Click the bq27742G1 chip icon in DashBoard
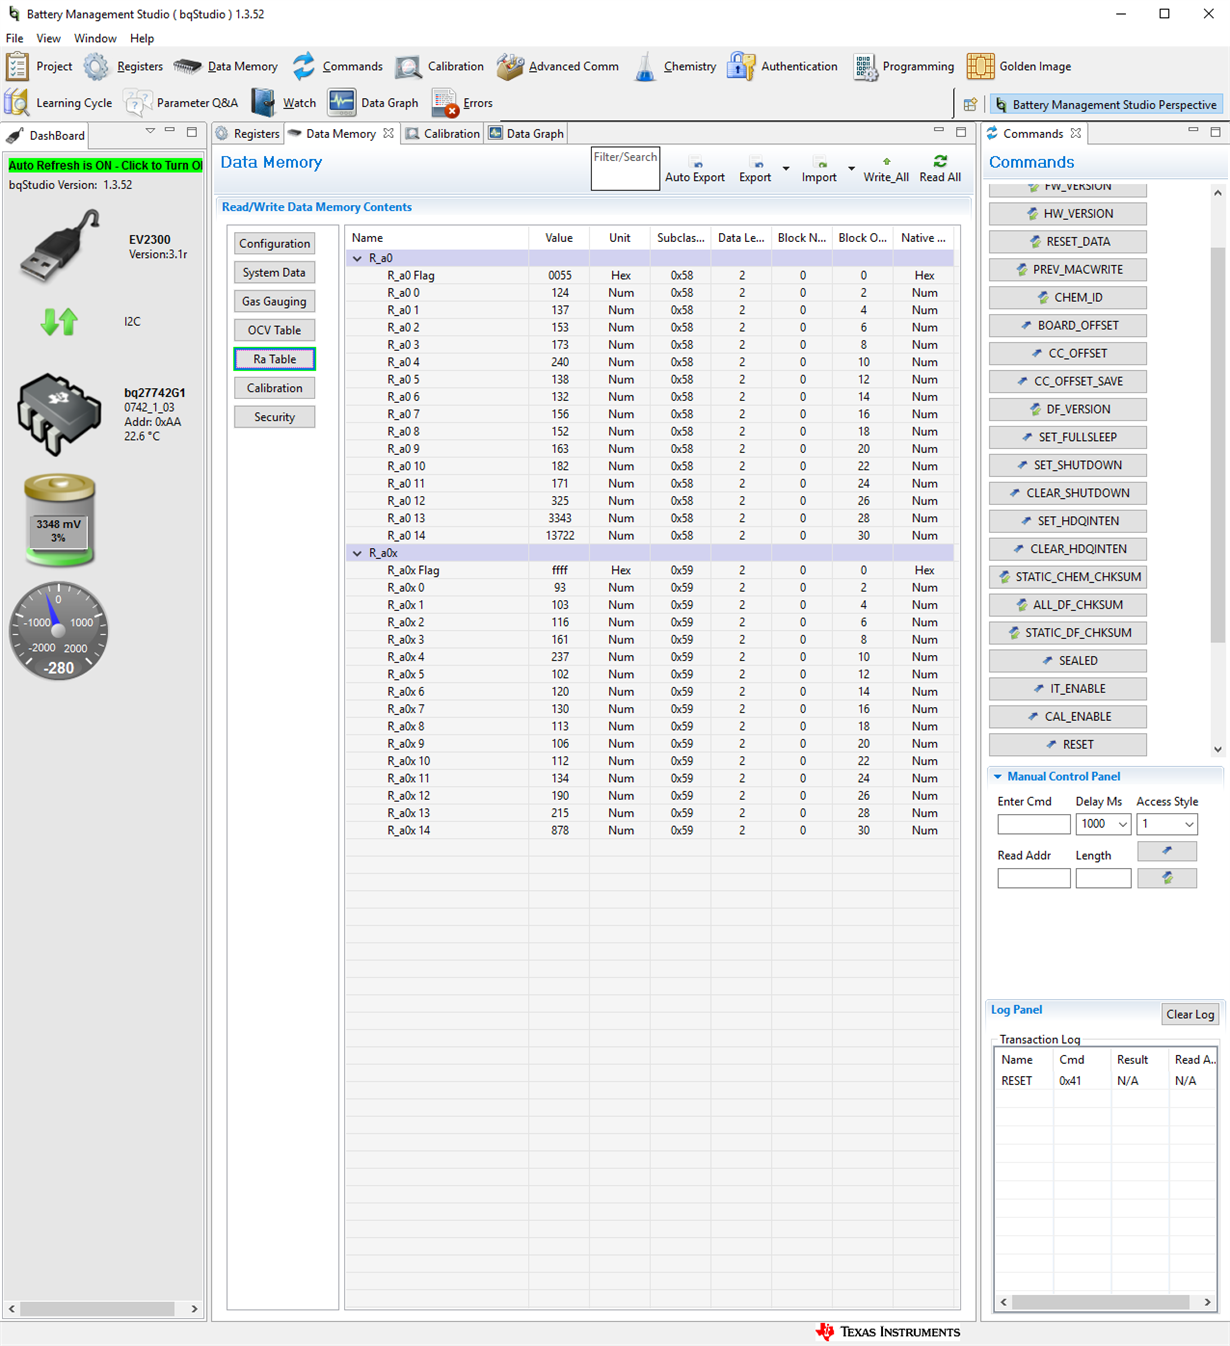This screenshot has width=1230, height=1346. click(59, 415)
